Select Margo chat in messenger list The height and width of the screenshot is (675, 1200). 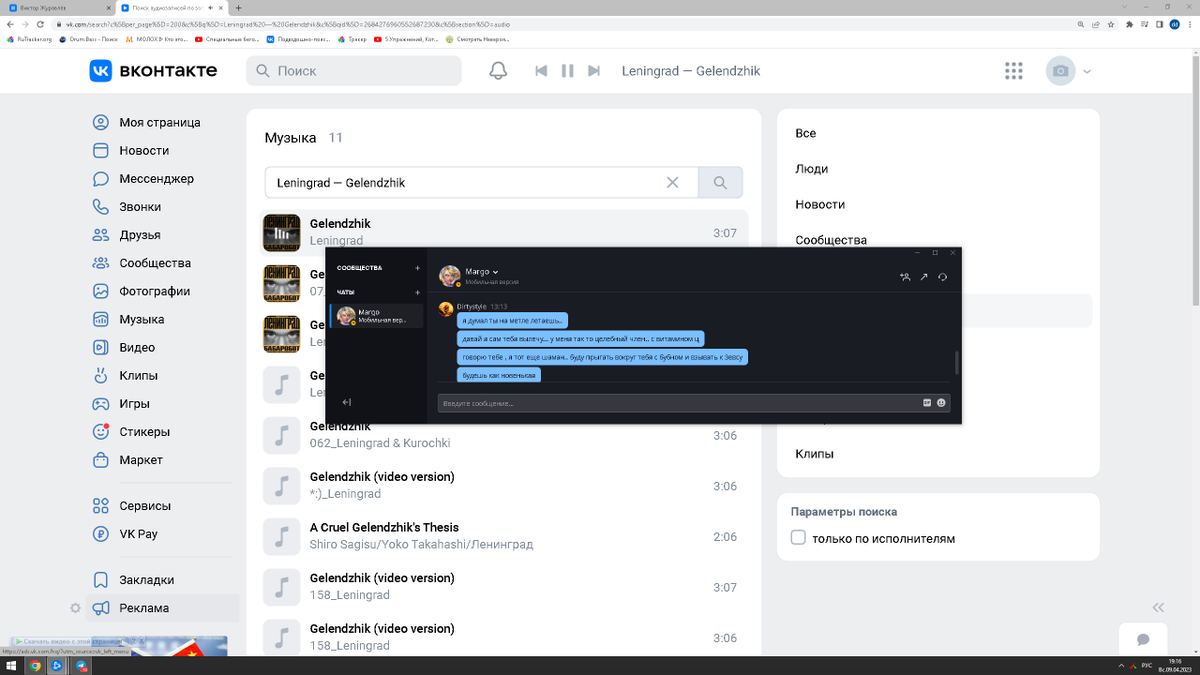point(377,316)
